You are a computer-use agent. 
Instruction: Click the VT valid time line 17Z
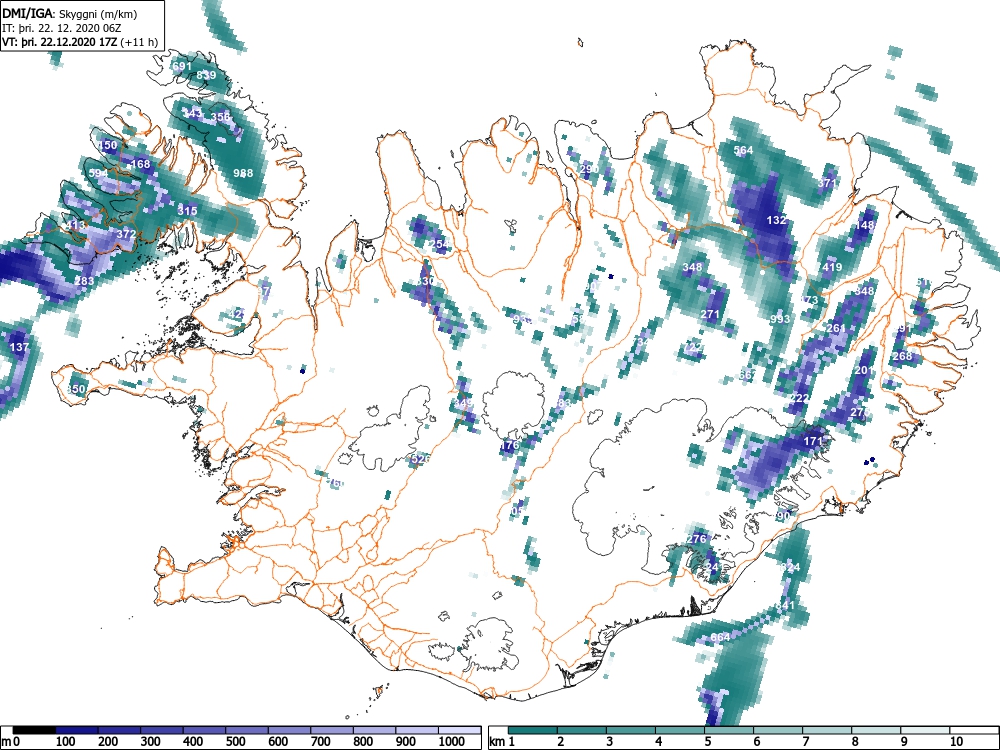(x=80, y=42)
